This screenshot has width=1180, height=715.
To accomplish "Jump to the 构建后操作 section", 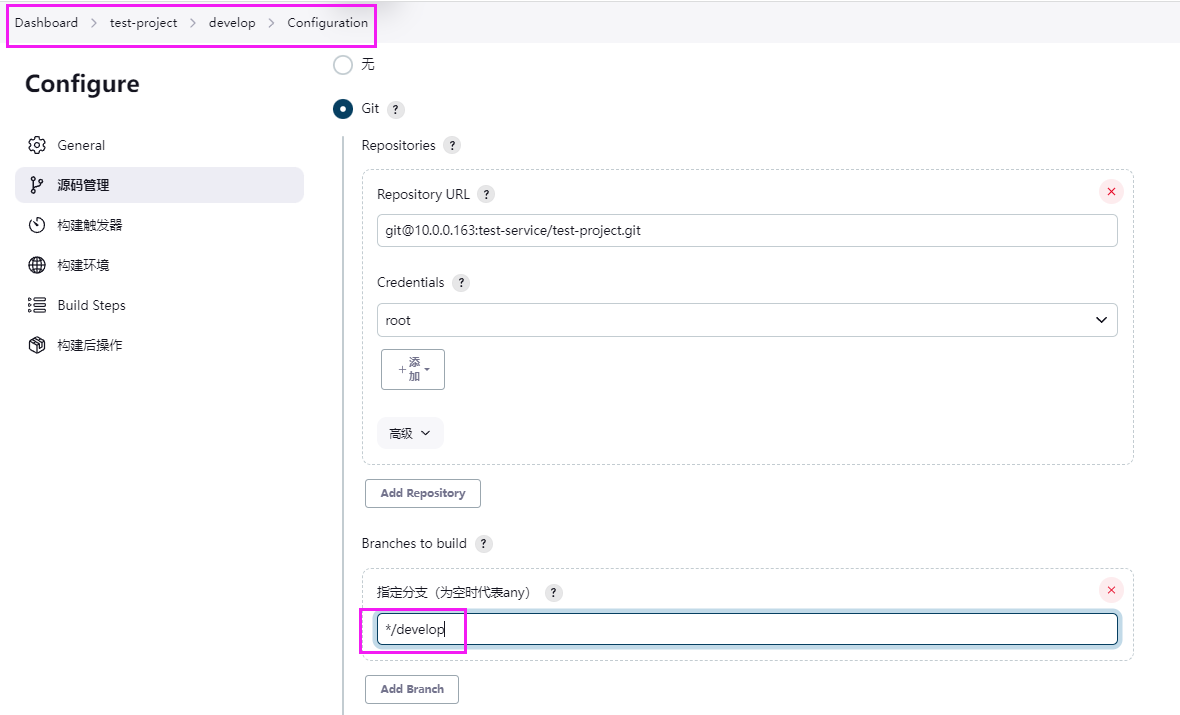I will tap(160, 345).
